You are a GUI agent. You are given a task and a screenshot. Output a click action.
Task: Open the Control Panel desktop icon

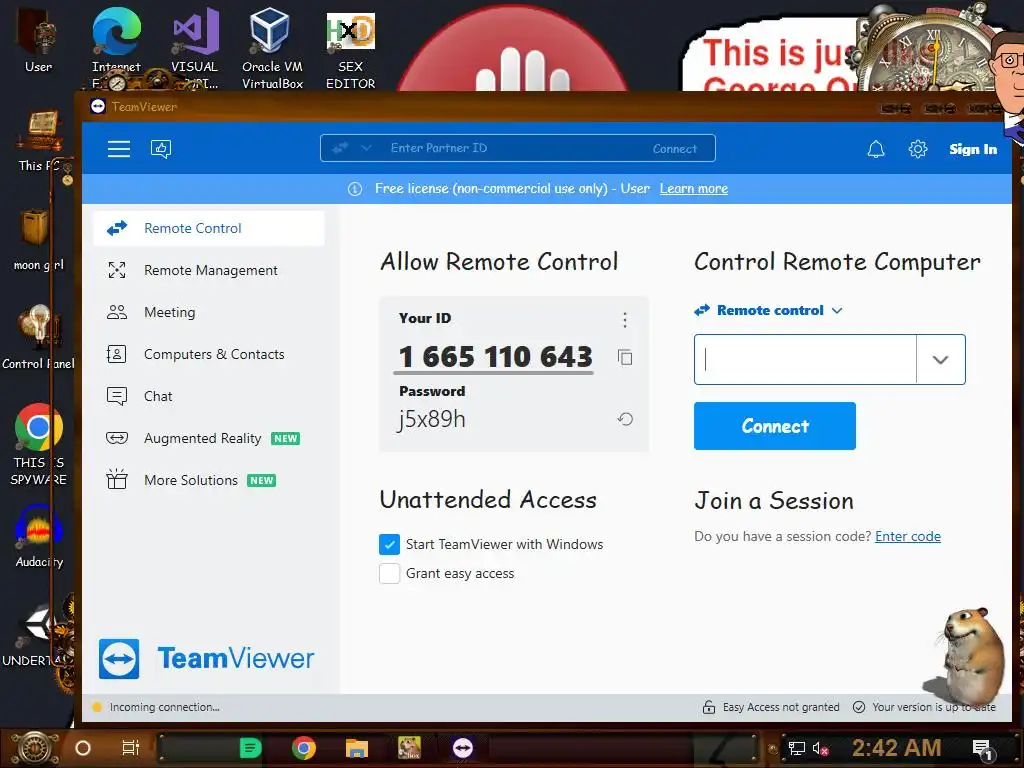point(38,338)
